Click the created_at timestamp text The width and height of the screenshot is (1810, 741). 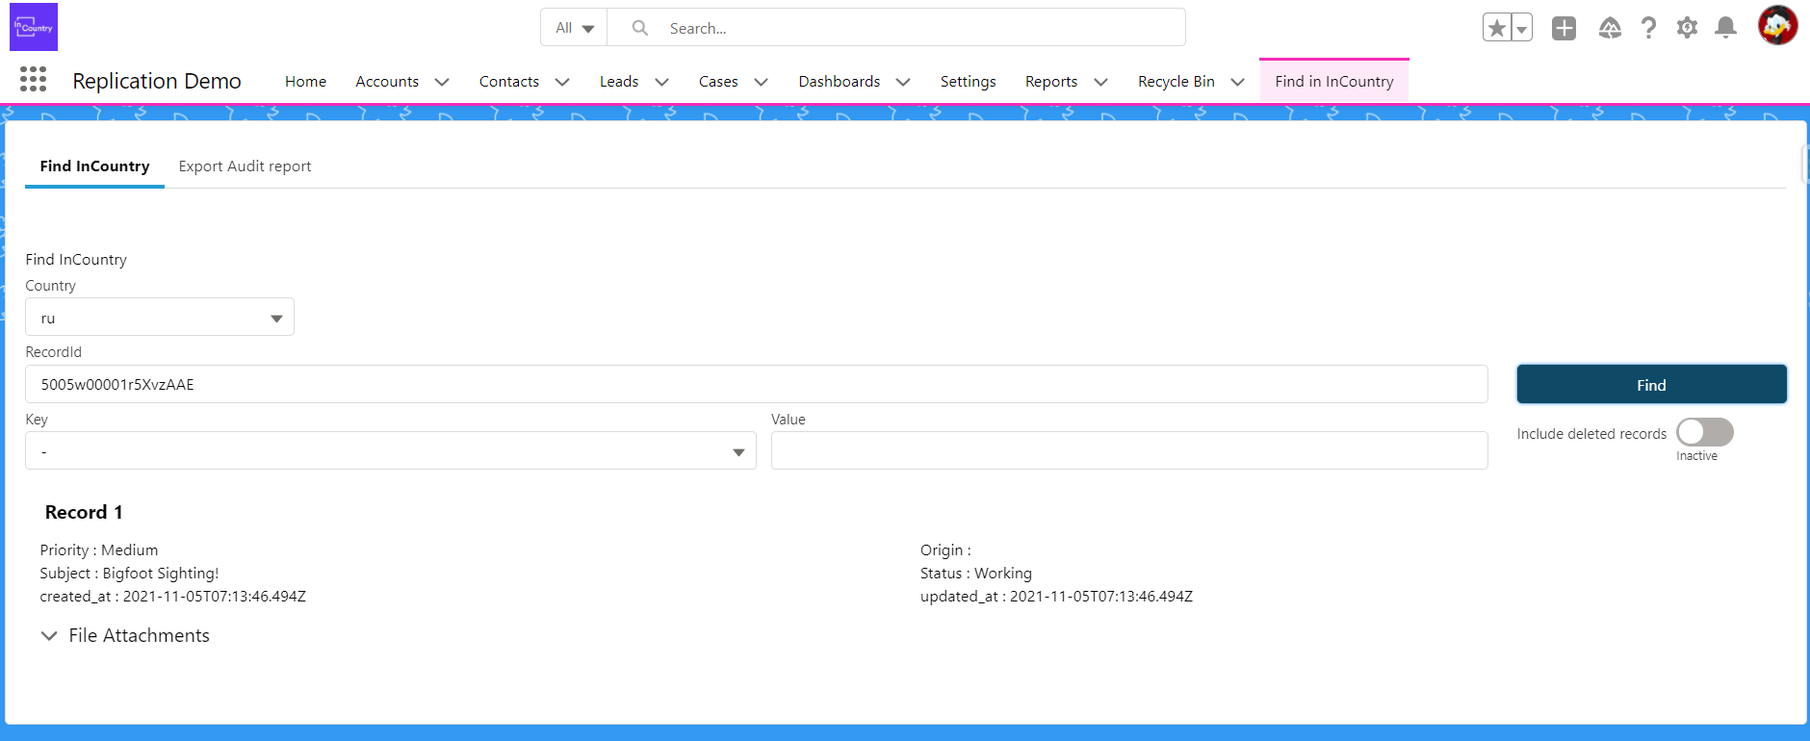[x=173, y=596]
